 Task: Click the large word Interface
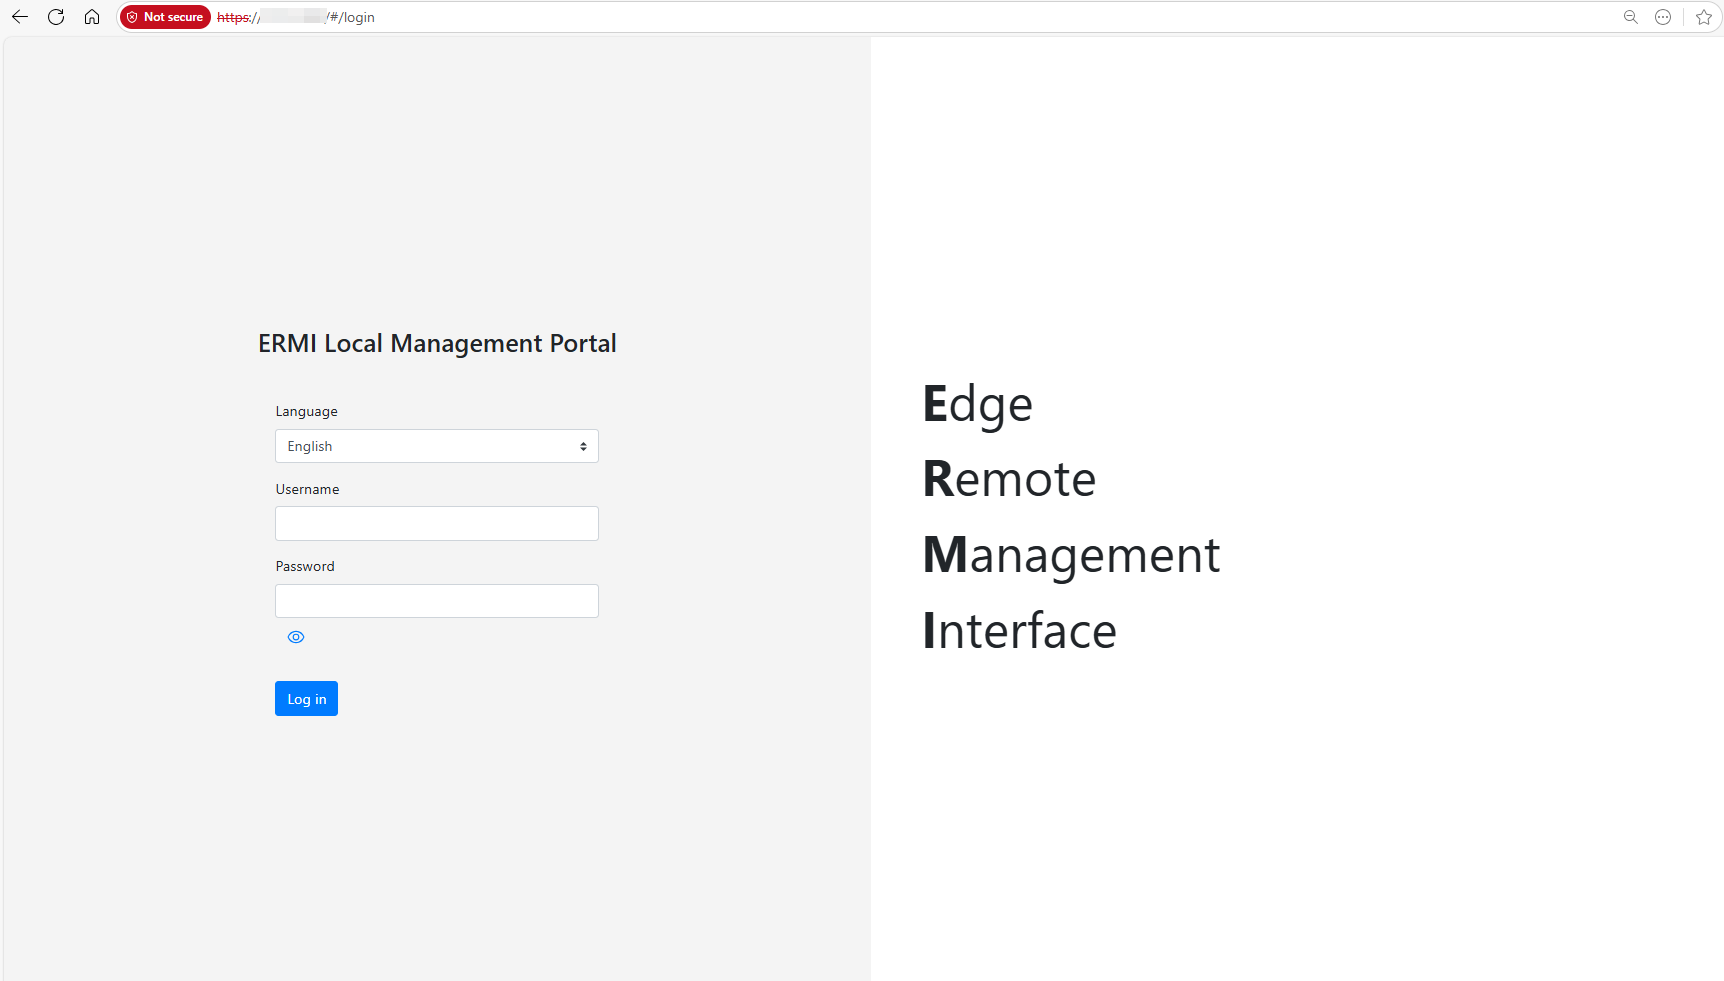click(1019, 631)
